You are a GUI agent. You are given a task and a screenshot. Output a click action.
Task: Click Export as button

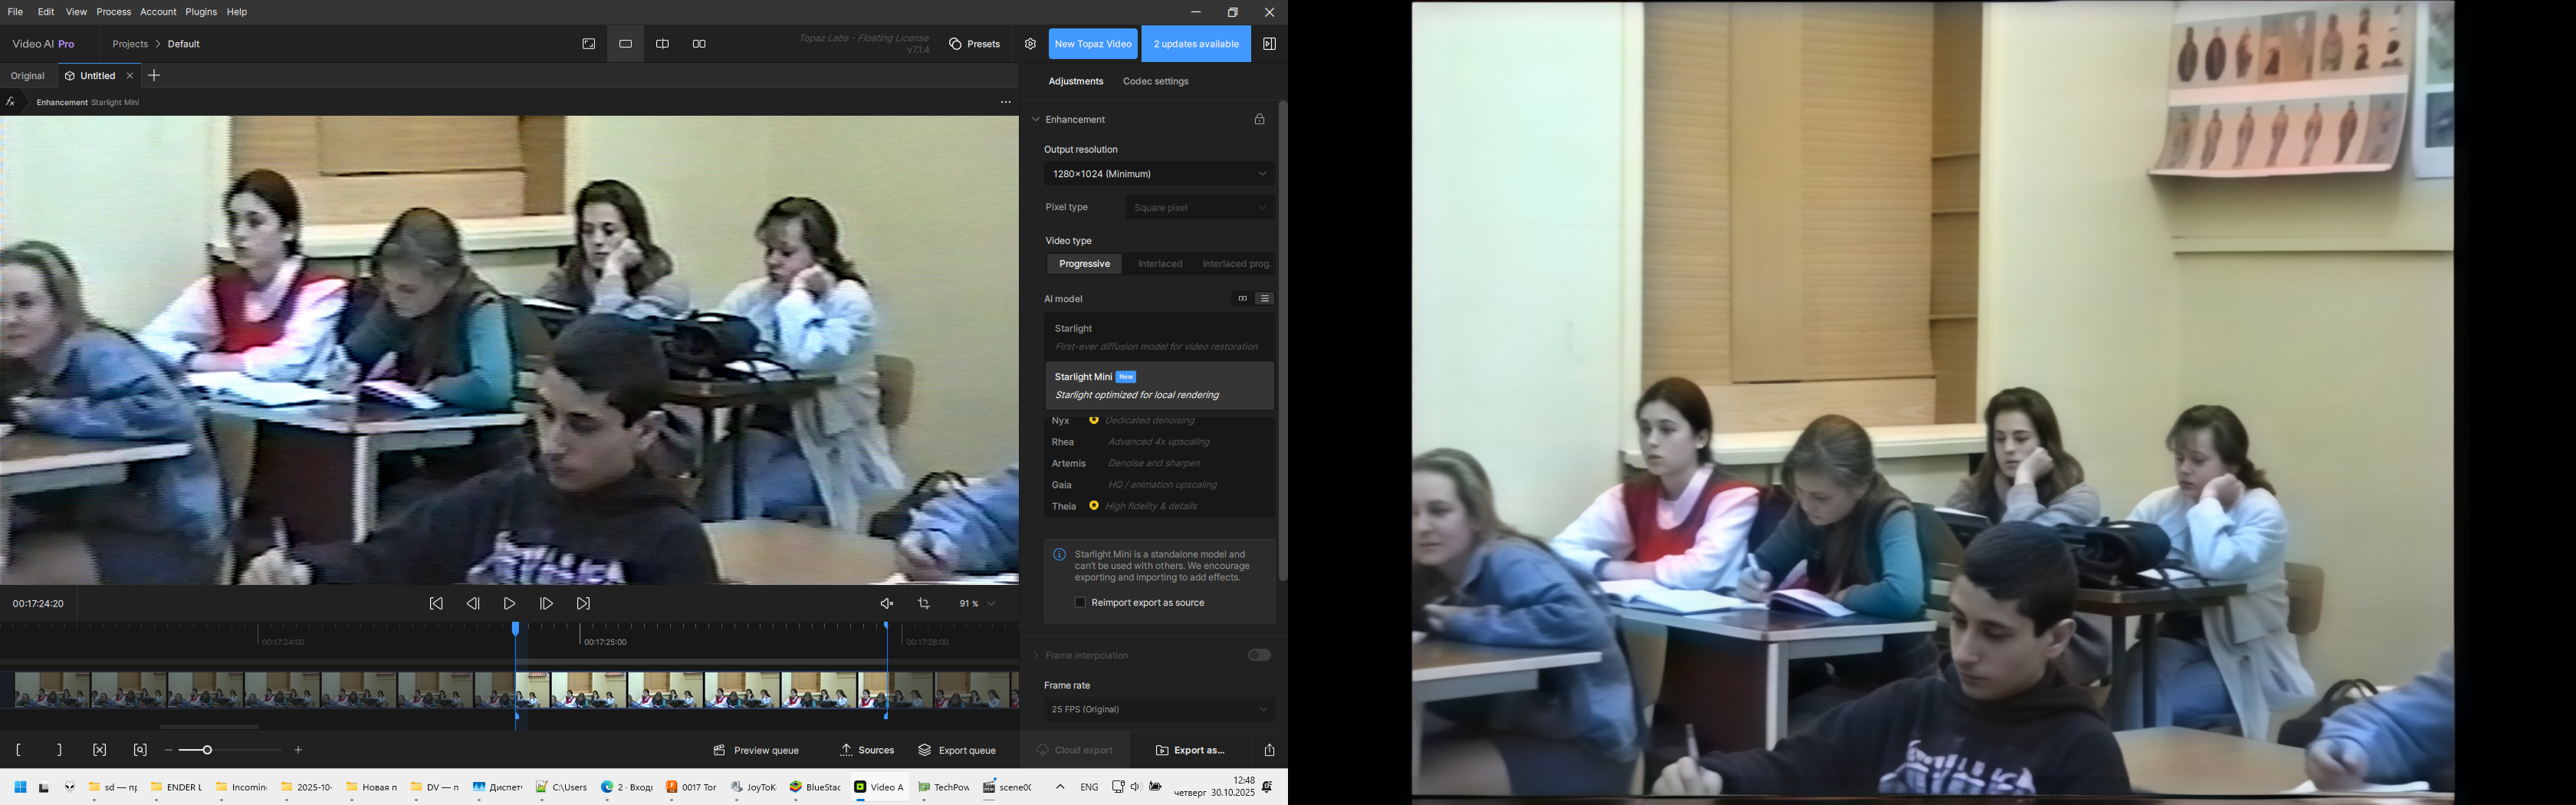1190,750
